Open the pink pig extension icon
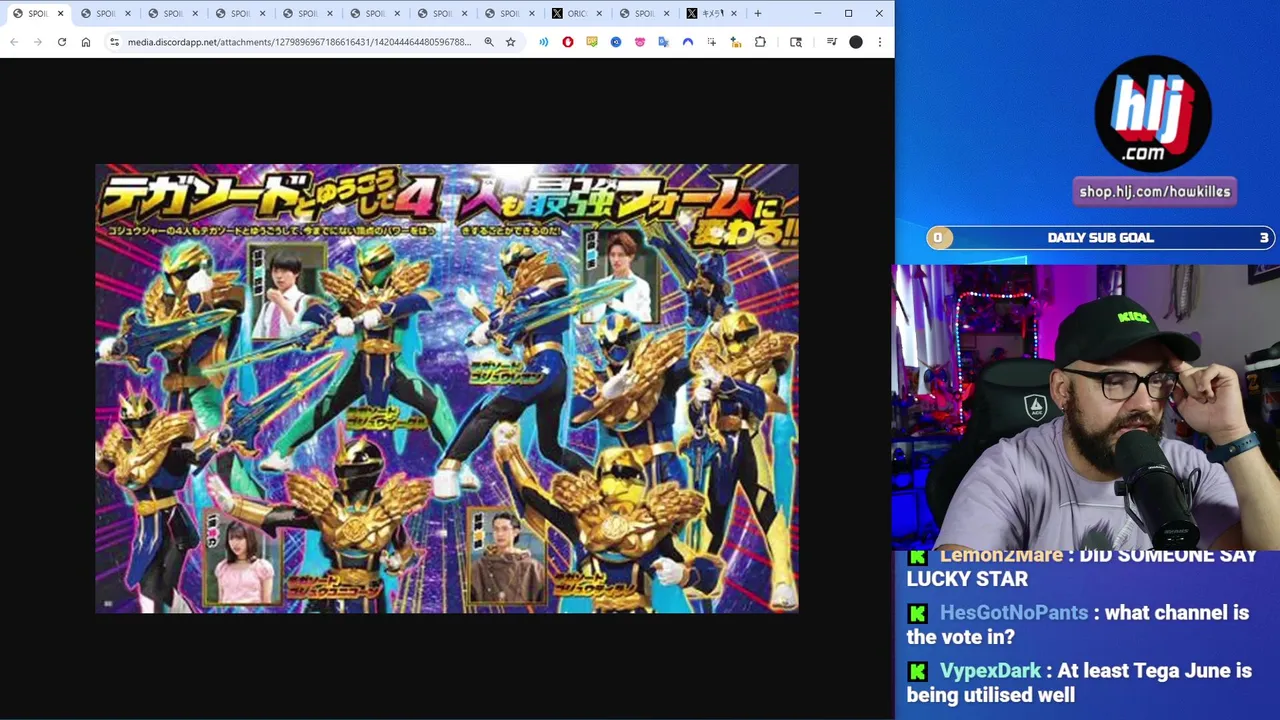Image resolution: width=1280 pixels, height=720 pixels. coord(640,42)
